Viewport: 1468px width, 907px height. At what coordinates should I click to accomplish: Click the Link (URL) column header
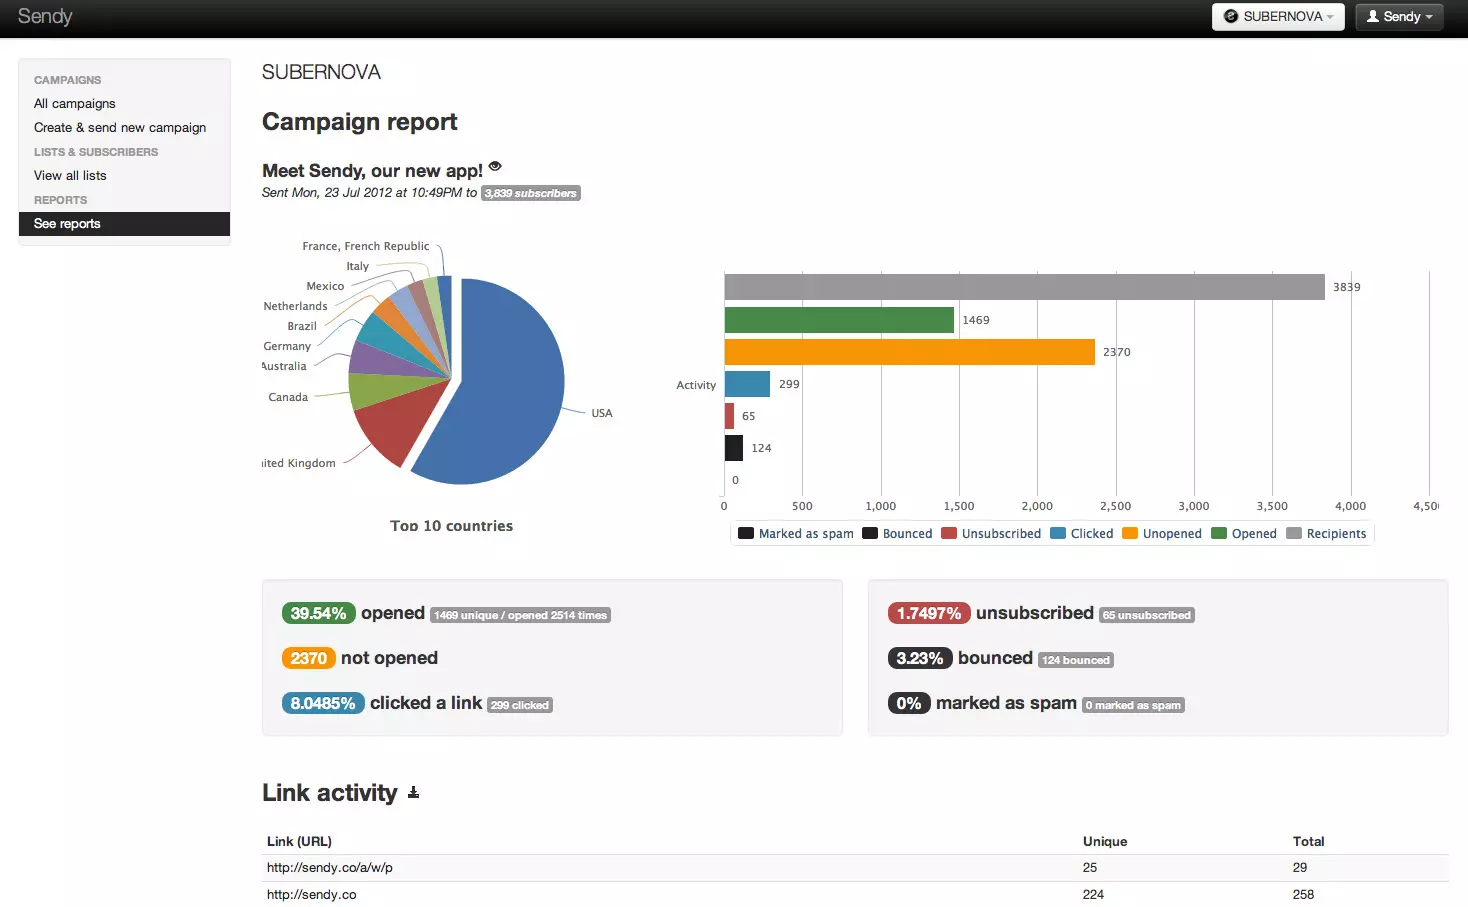point(299,841)
